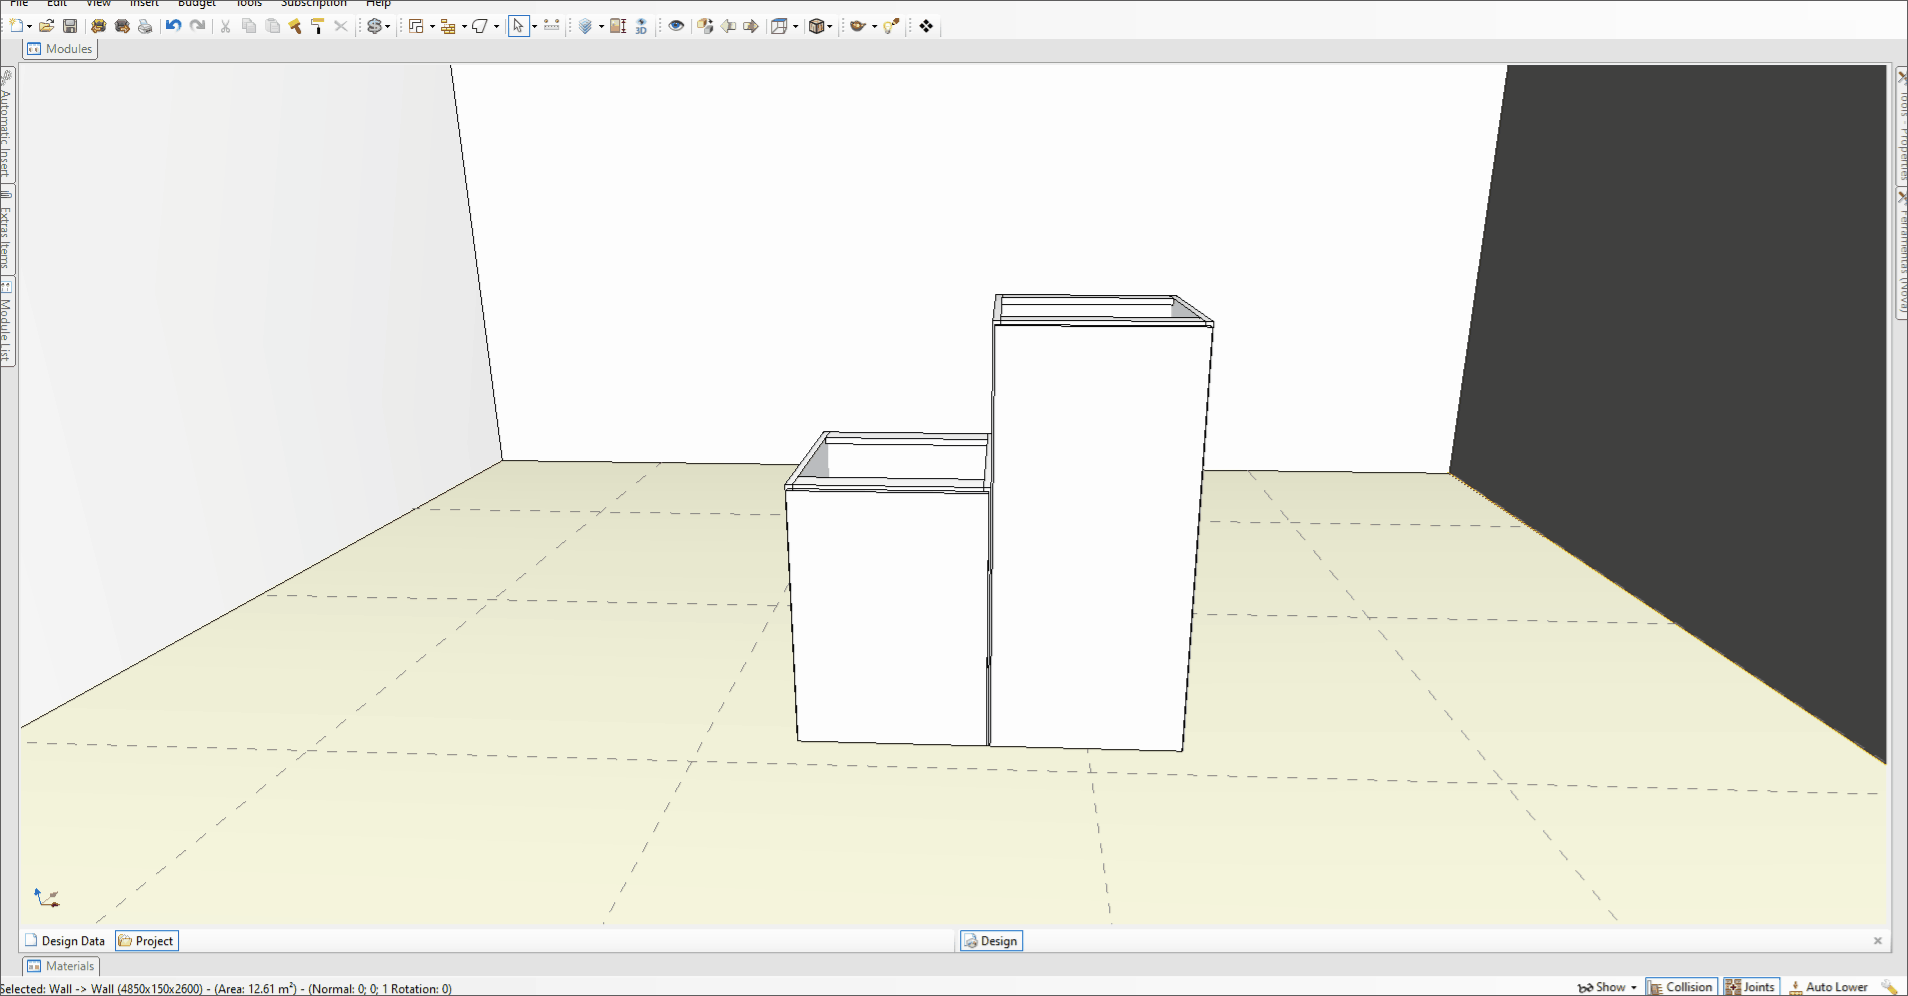The width and height of the screenshot is (1908, 996).
Task: Select the pointer selection tool
Action: (x=518, y=26)
